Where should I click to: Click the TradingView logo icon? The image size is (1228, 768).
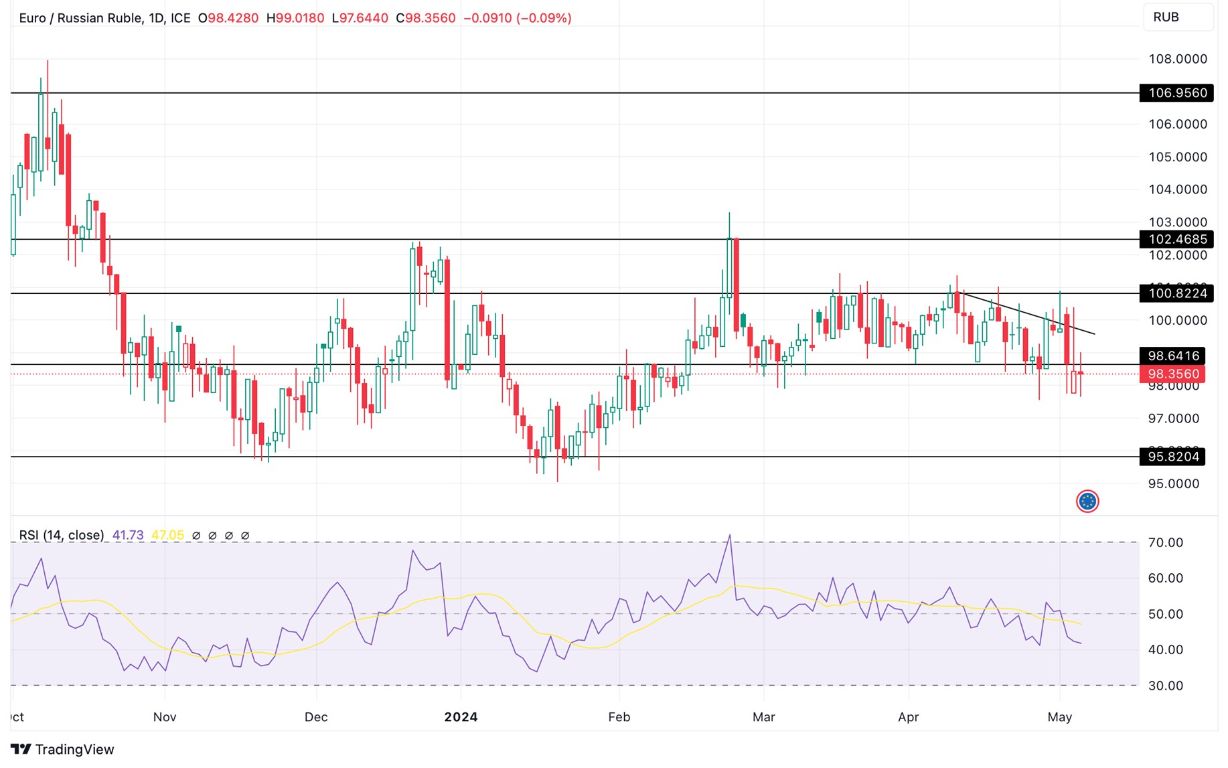19,749
